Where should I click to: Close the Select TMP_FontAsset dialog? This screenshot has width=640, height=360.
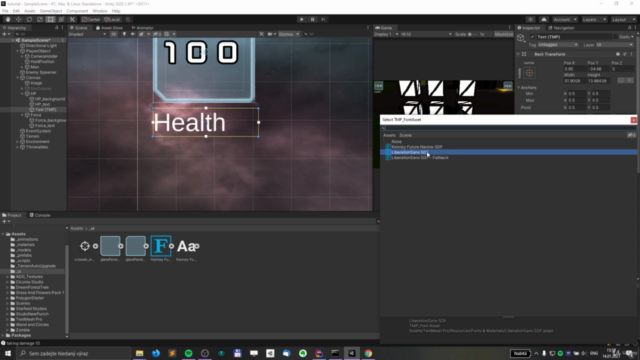point(633,120)
